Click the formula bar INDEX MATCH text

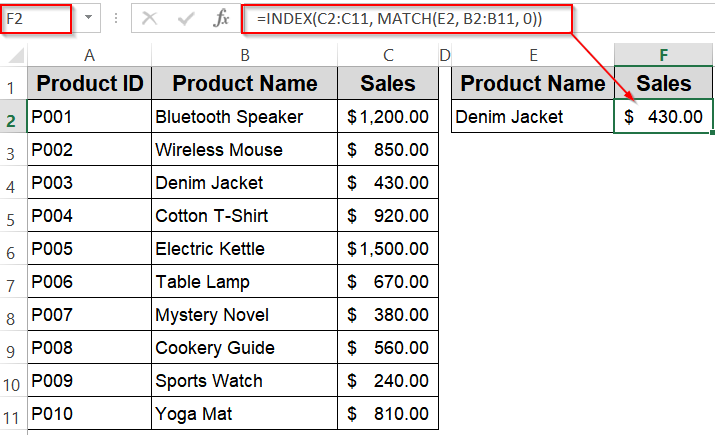[x=398, y=18]
